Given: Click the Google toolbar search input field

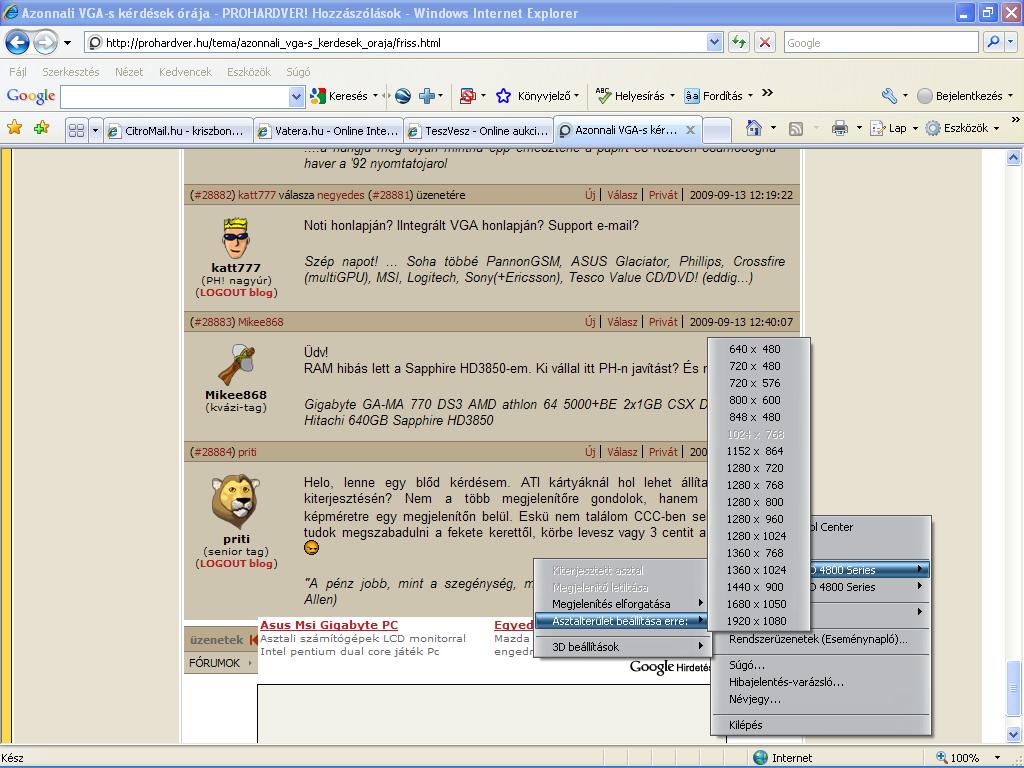Looking at the screenshot, I should [x=175, y=97].
